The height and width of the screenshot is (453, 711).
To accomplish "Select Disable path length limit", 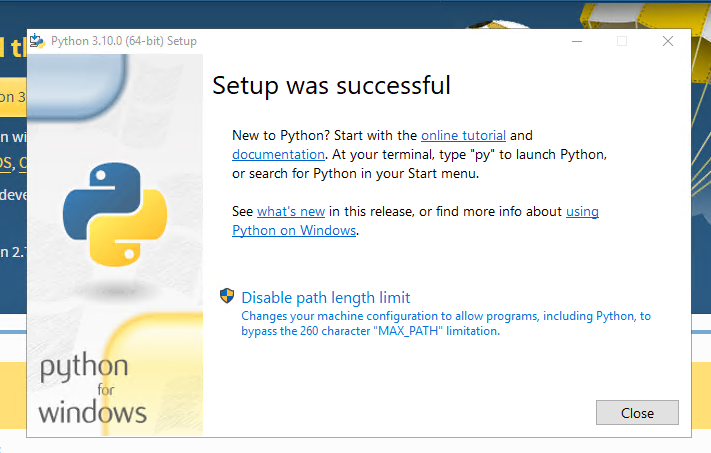I will pyautogui.click(x=325, y=297).
